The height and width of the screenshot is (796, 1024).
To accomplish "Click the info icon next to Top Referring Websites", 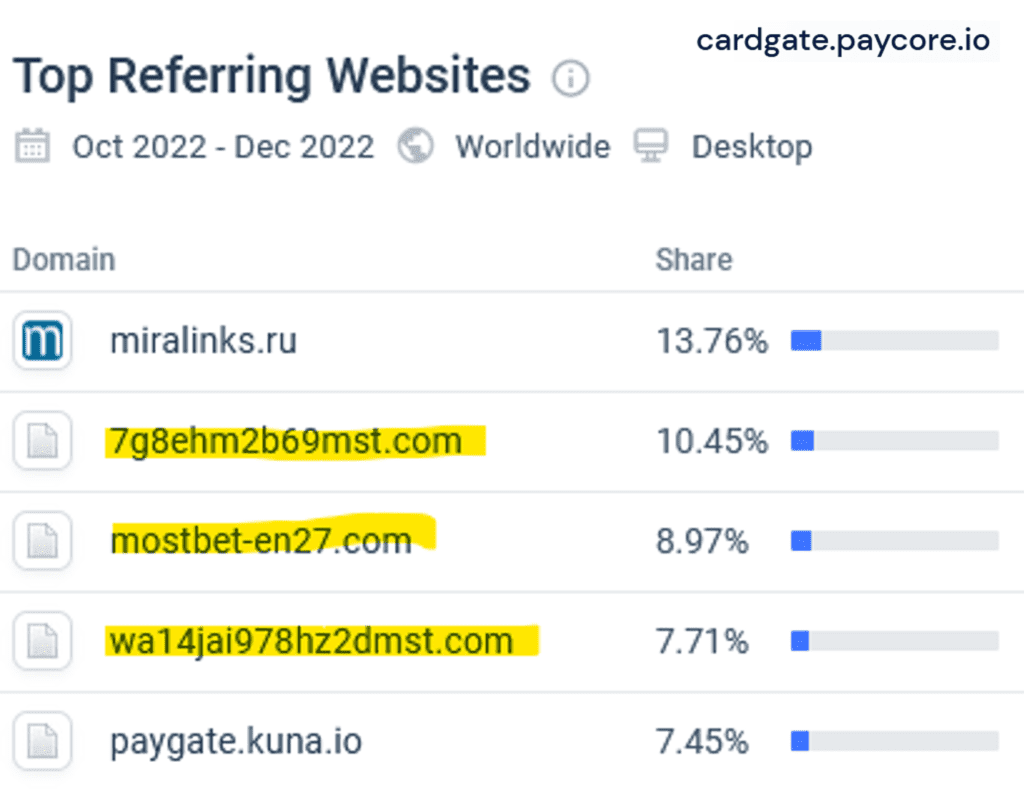I will click(570, 78).
